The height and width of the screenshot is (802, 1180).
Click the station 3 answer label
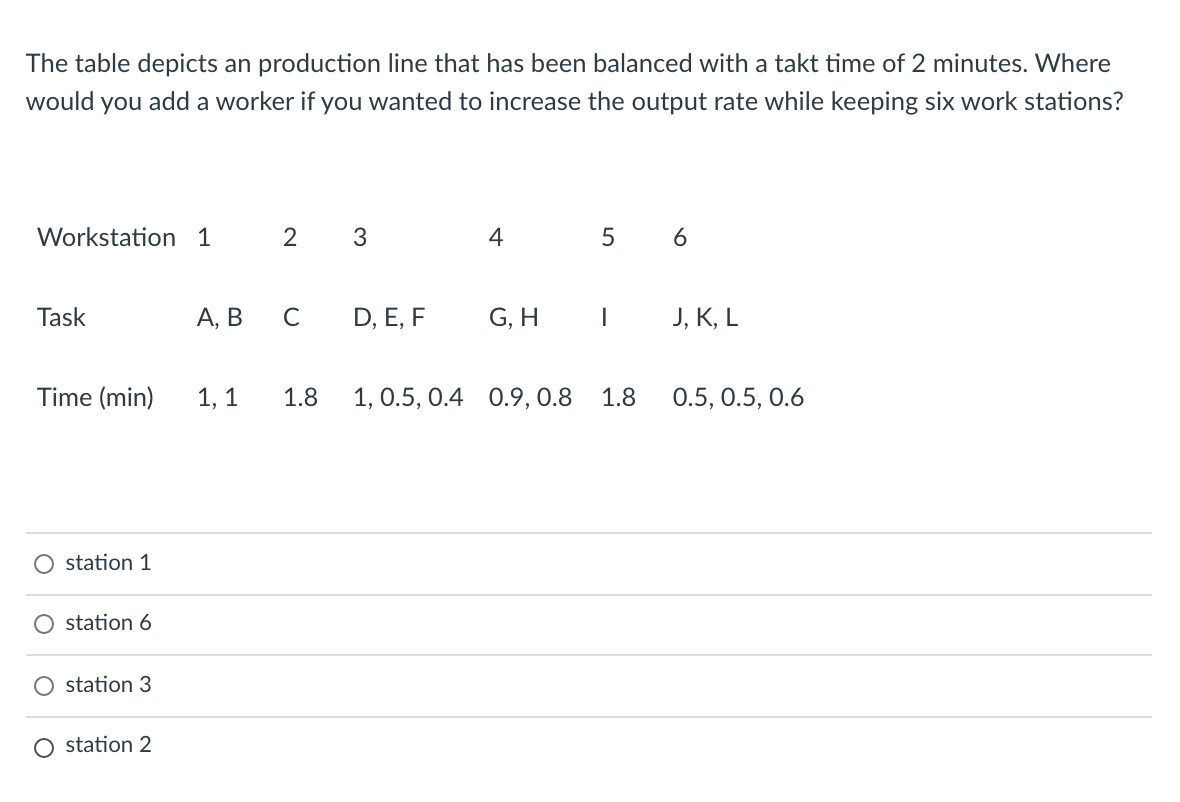(x=108, y=685)
